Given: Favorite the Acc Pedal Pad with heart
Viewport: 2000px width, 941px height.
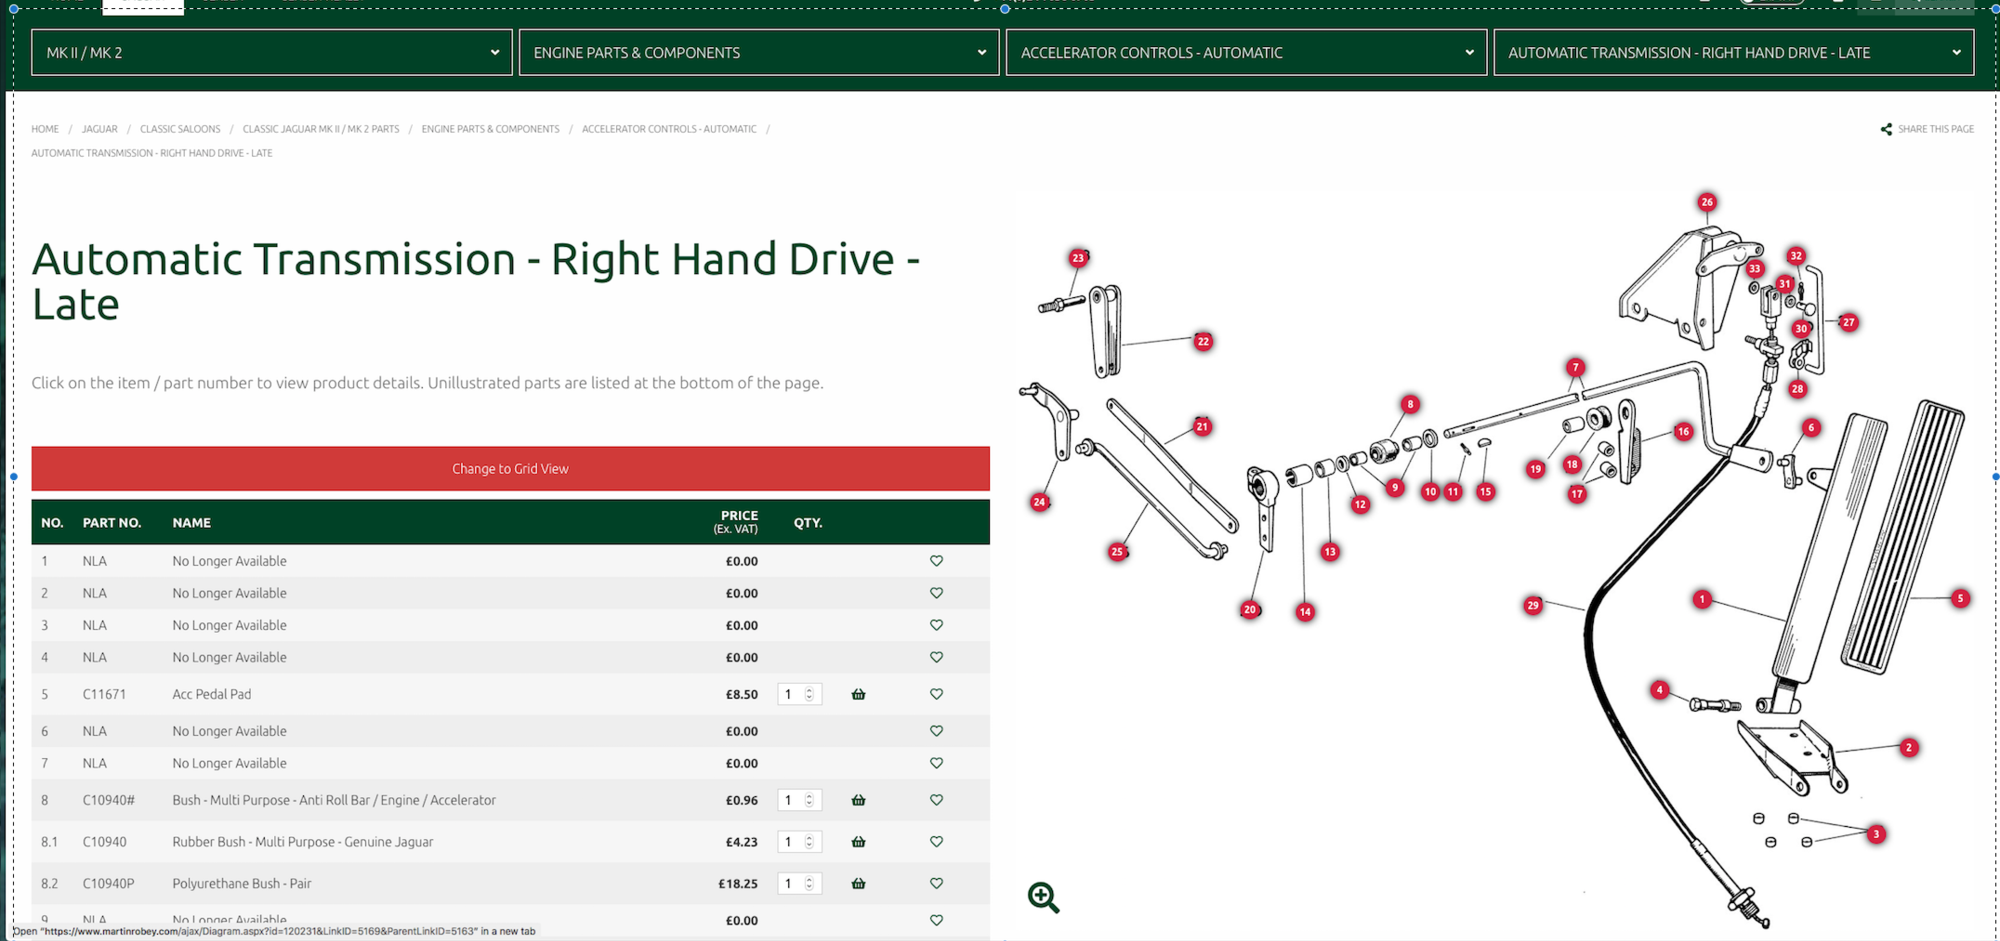Looking at the screenshot, I should [x=936, y=694].
